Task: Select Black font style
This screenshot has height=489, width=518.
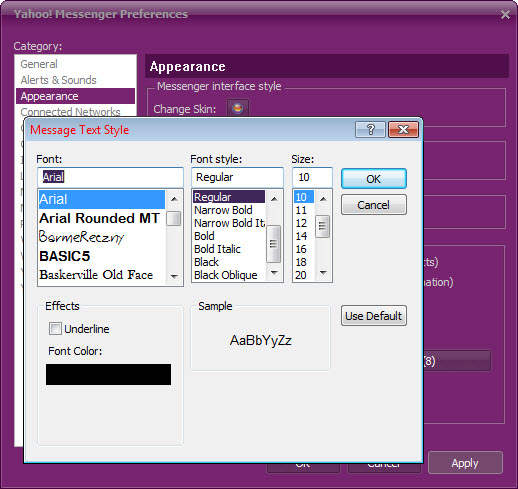Action: [229, 262]
